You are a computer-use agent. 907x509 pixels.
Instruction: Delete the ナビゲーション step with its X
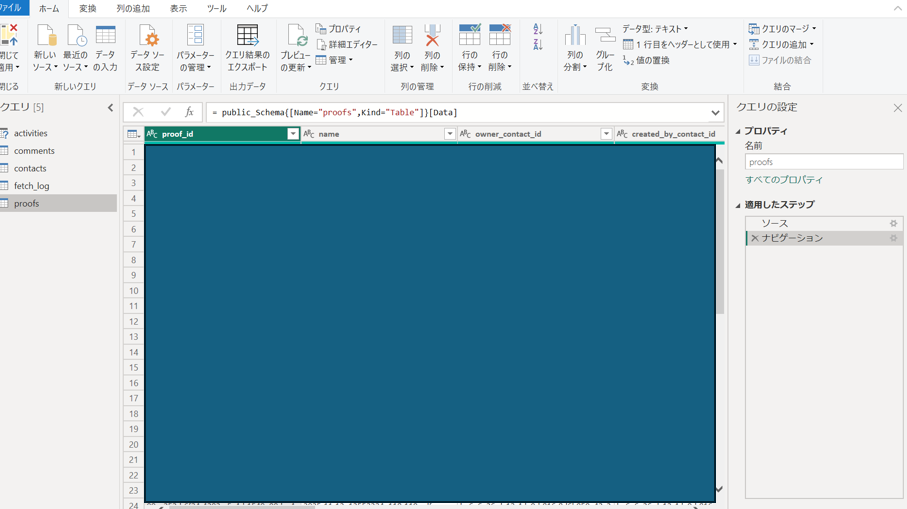[754, 239]
